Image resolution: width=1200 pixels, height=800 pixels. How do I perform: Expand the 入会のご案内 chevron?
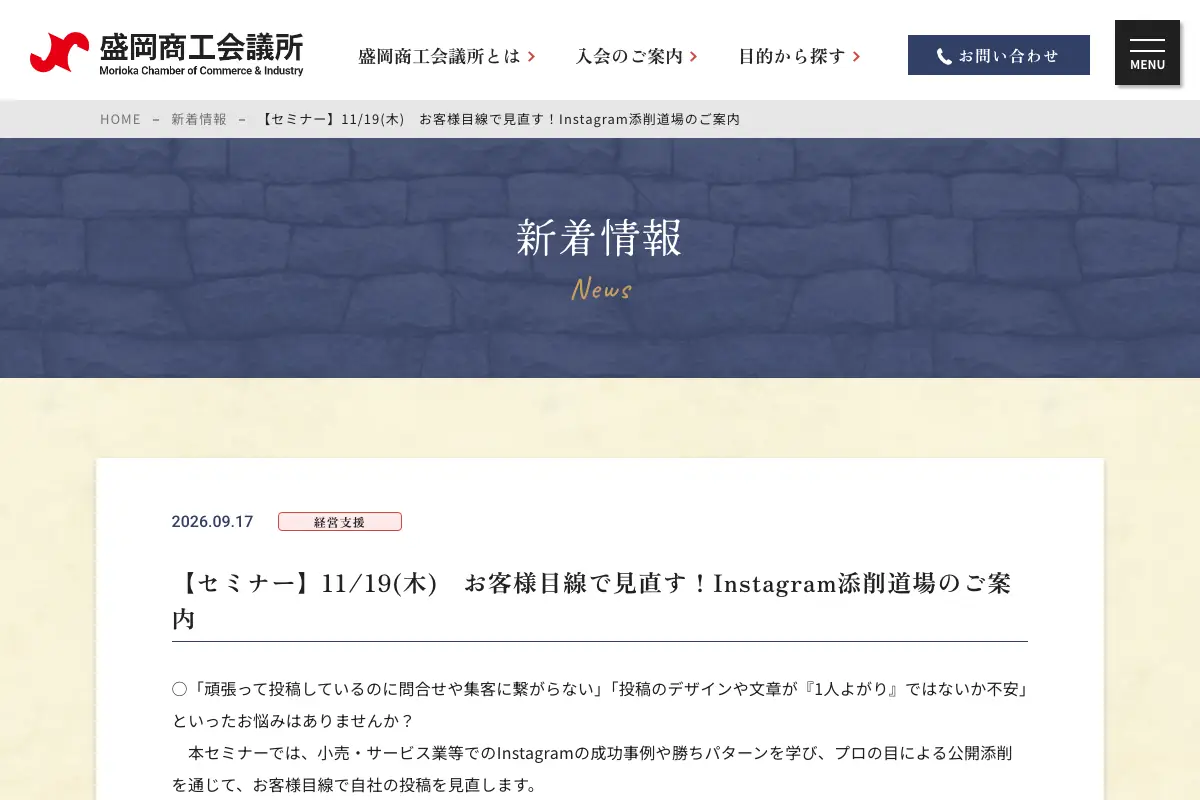point(694,57)
